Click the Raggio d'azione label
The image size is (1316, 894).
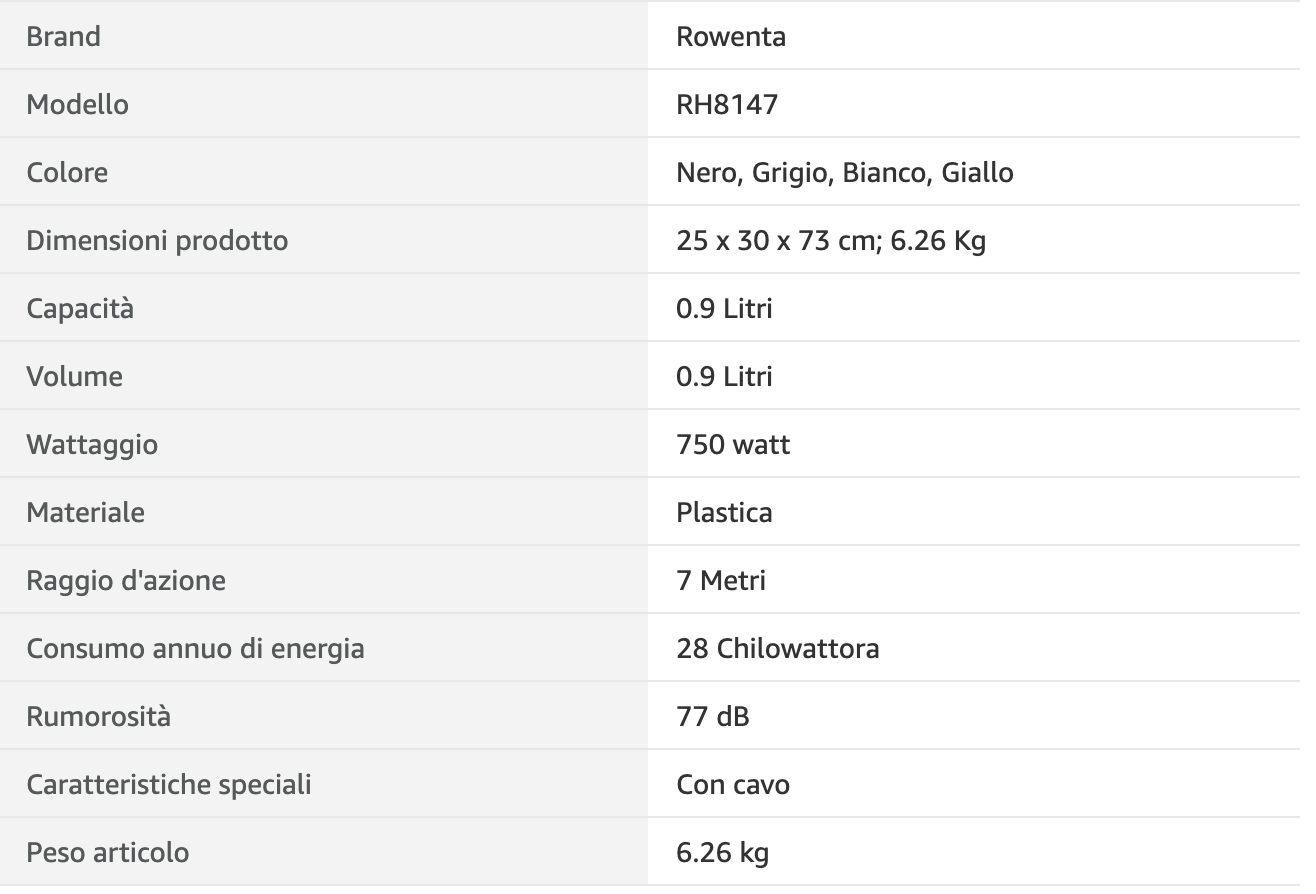tap(126, 580)
